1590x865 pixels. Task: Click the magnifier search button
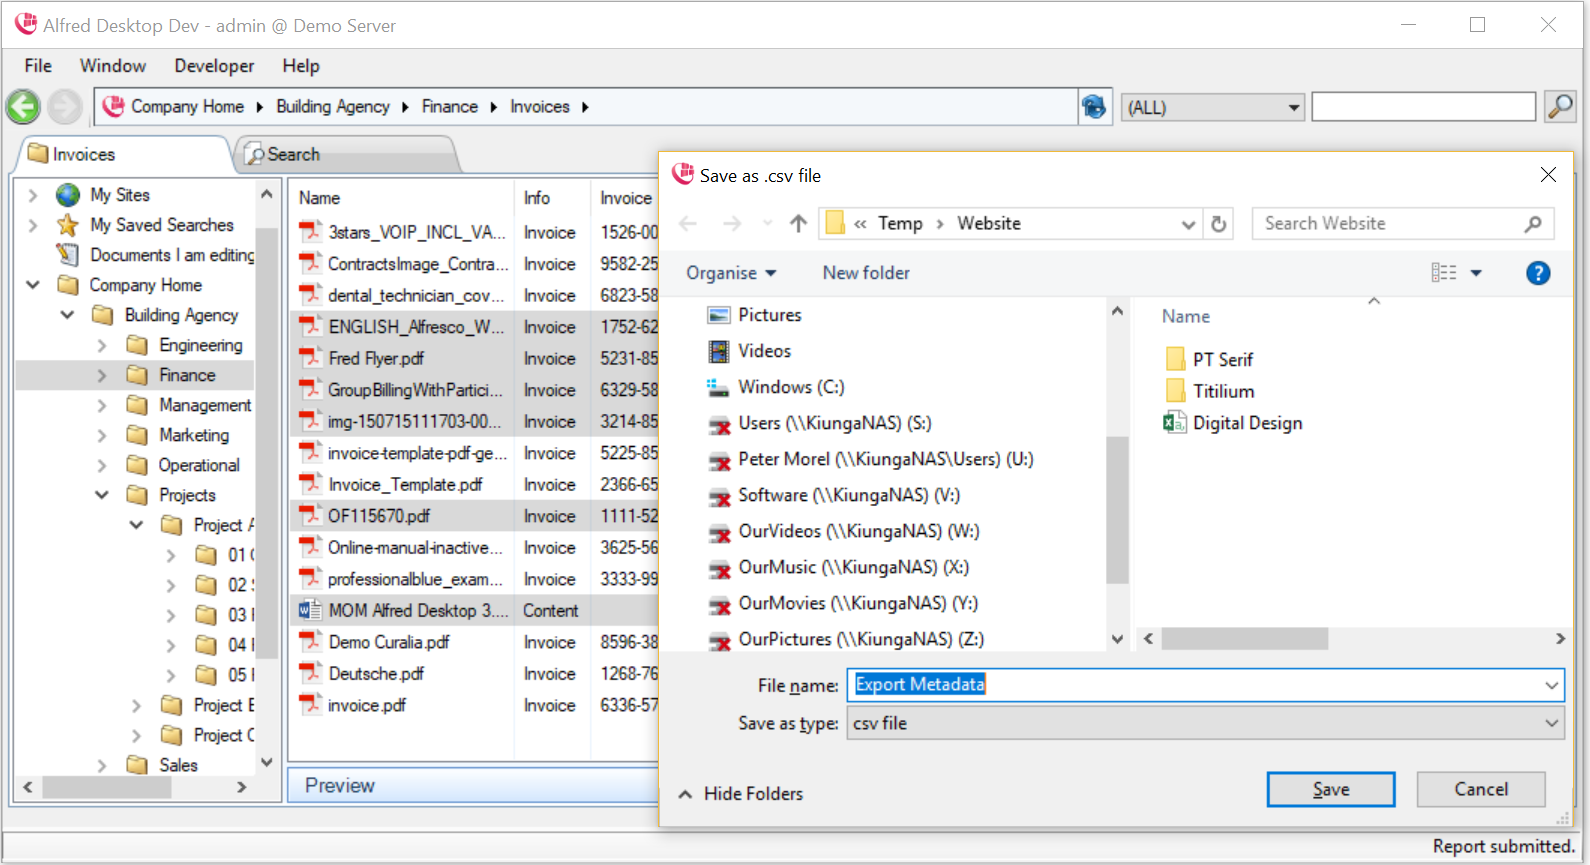[x=1559, y=106]
